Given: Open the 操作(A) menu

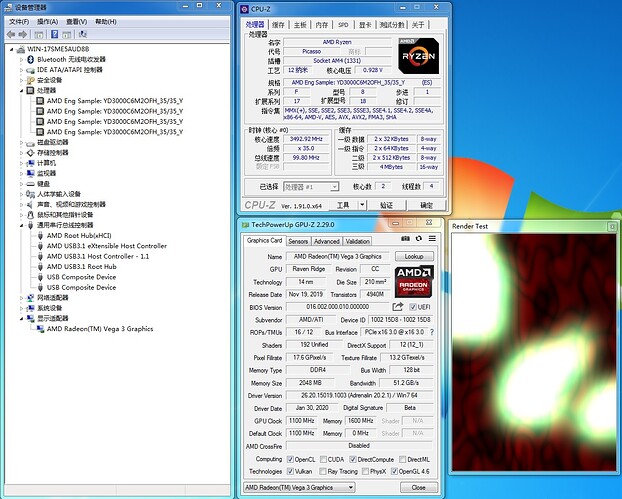Looking at the screenshot, I should [x=48, y=21].
